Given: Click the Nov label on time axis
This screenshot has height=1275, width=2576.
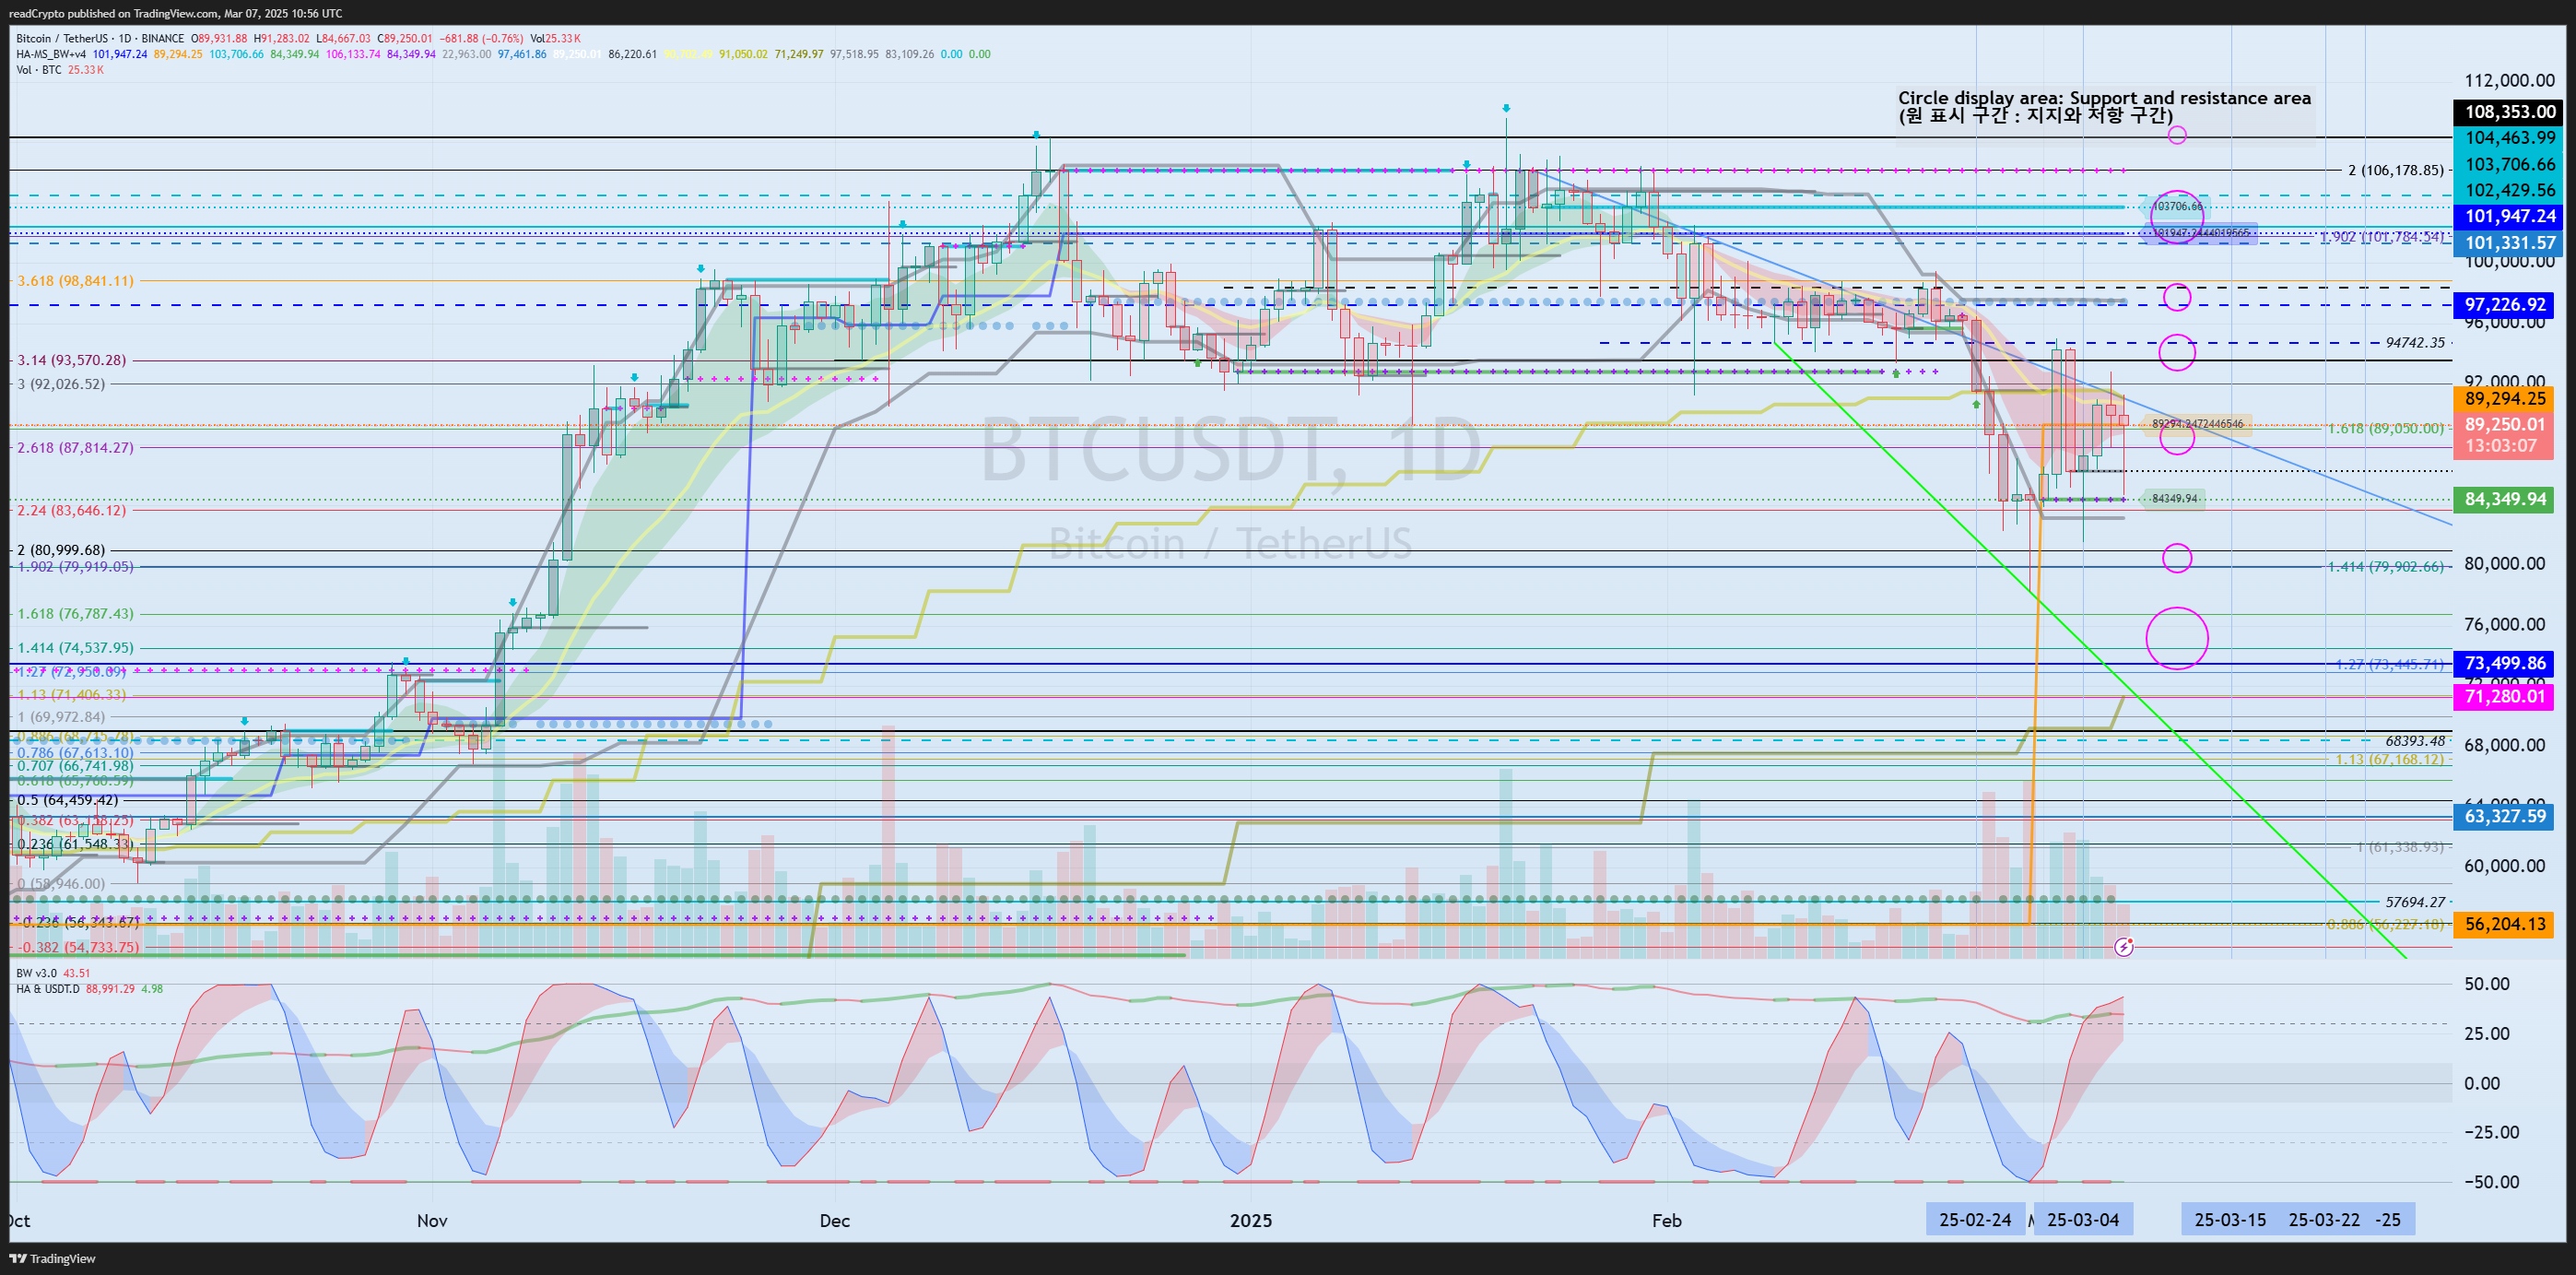Looking at the screenshot, I should point(432,1220).
